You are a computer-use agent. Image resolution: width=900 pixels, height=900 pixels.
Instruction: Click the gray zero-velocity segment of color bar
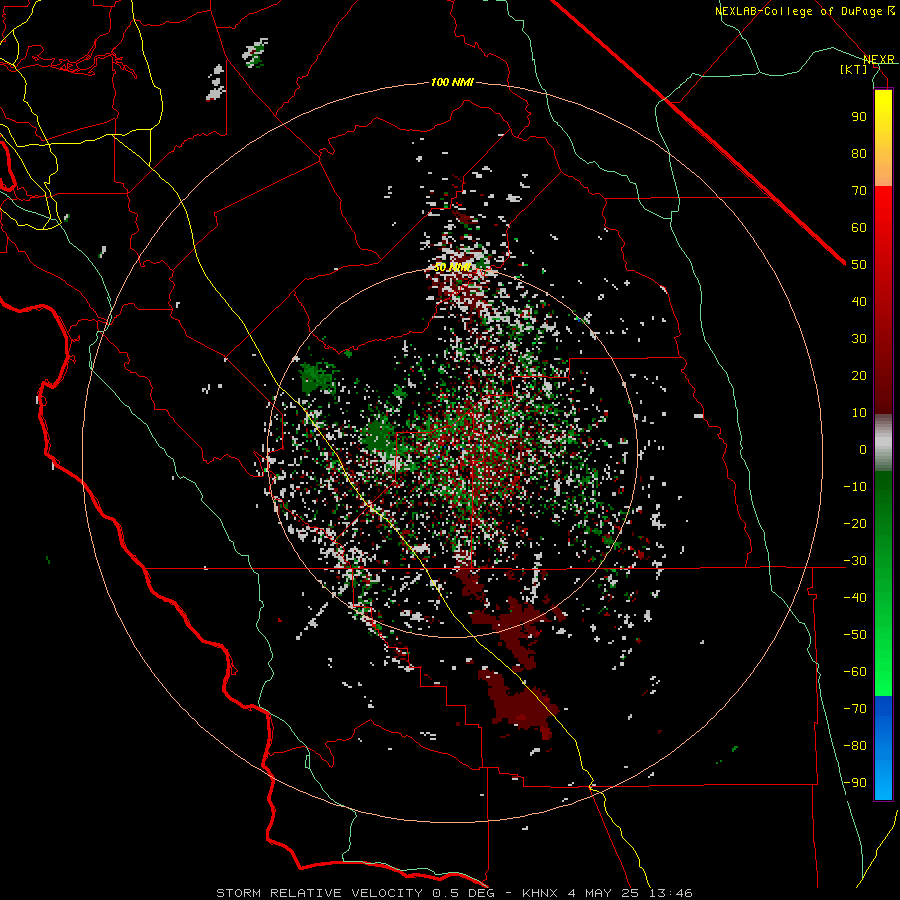(x=883, y=443)
